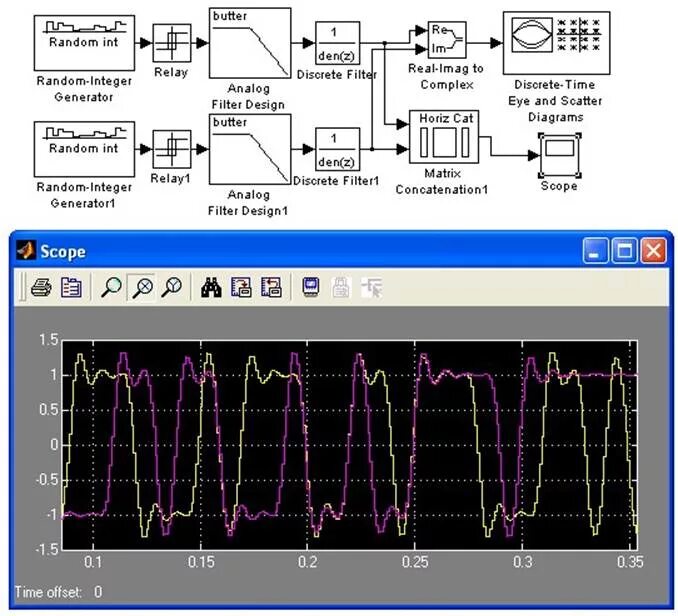The height and width of the screenshot is (616, 678).
Task: Click Save current axes settings icon
Action: click(x=241, y=287)
